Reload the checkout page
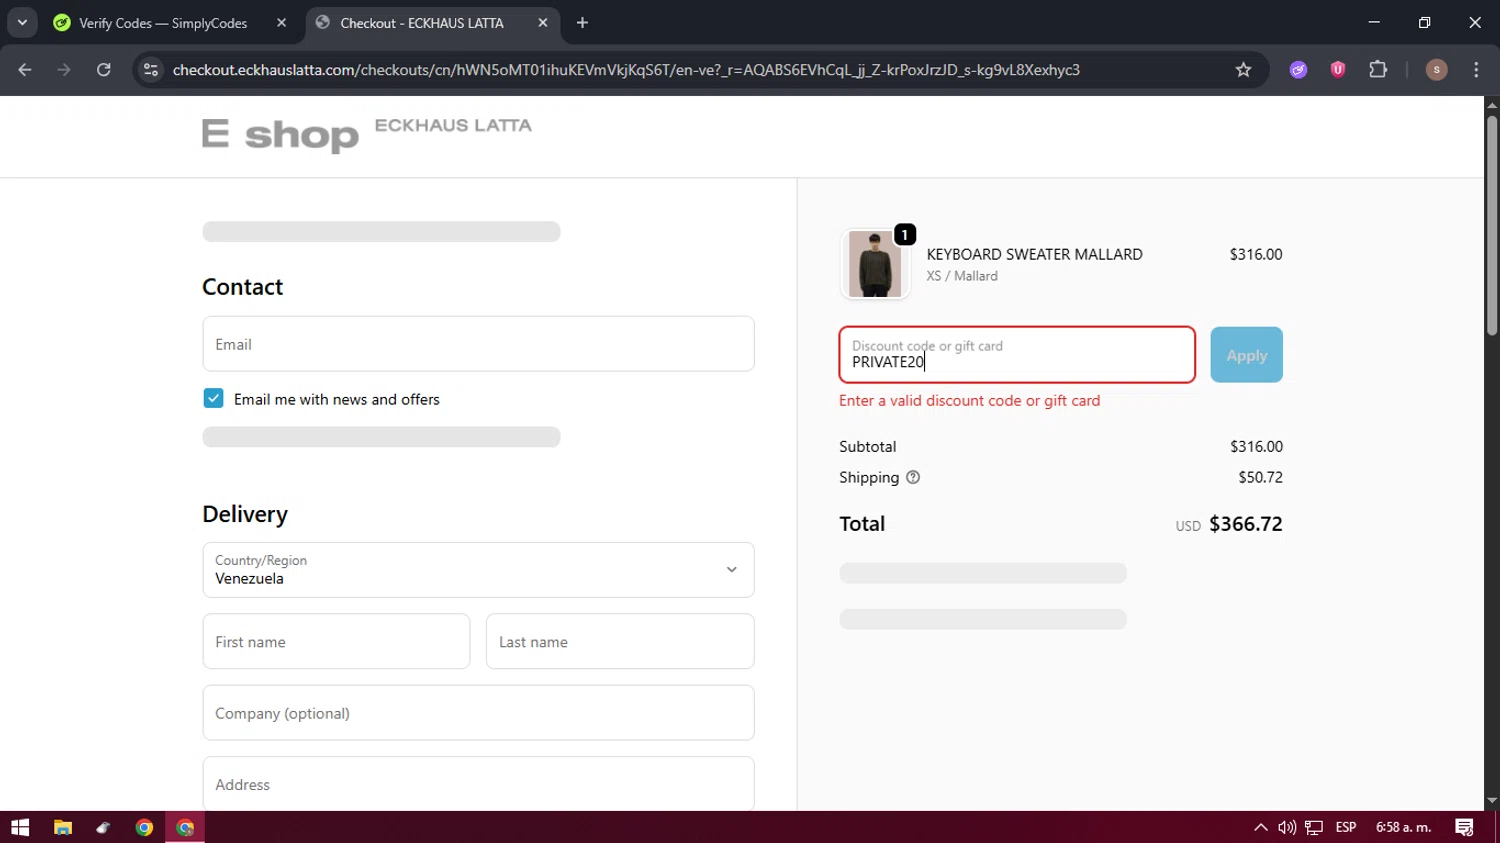The image size is (1500, 843). (x=104, y=70)
